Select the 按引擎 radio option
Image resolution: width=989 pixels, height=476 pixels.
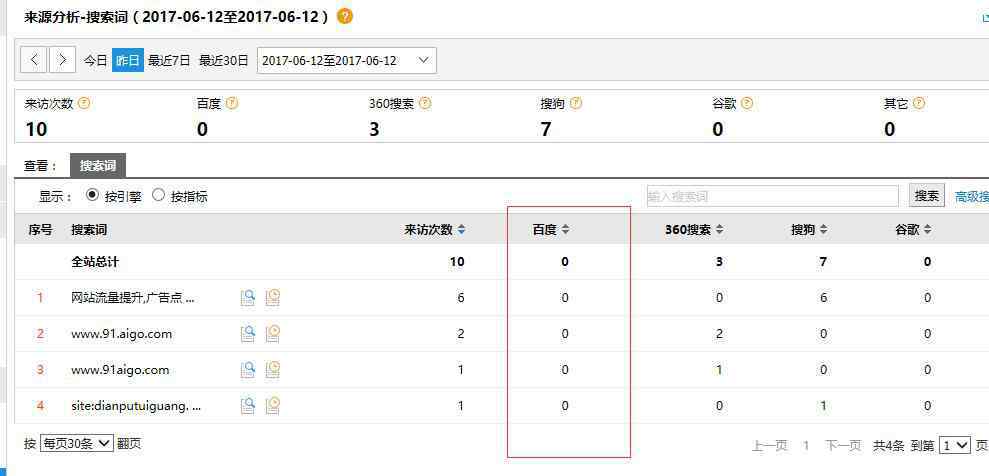(92, 195)
